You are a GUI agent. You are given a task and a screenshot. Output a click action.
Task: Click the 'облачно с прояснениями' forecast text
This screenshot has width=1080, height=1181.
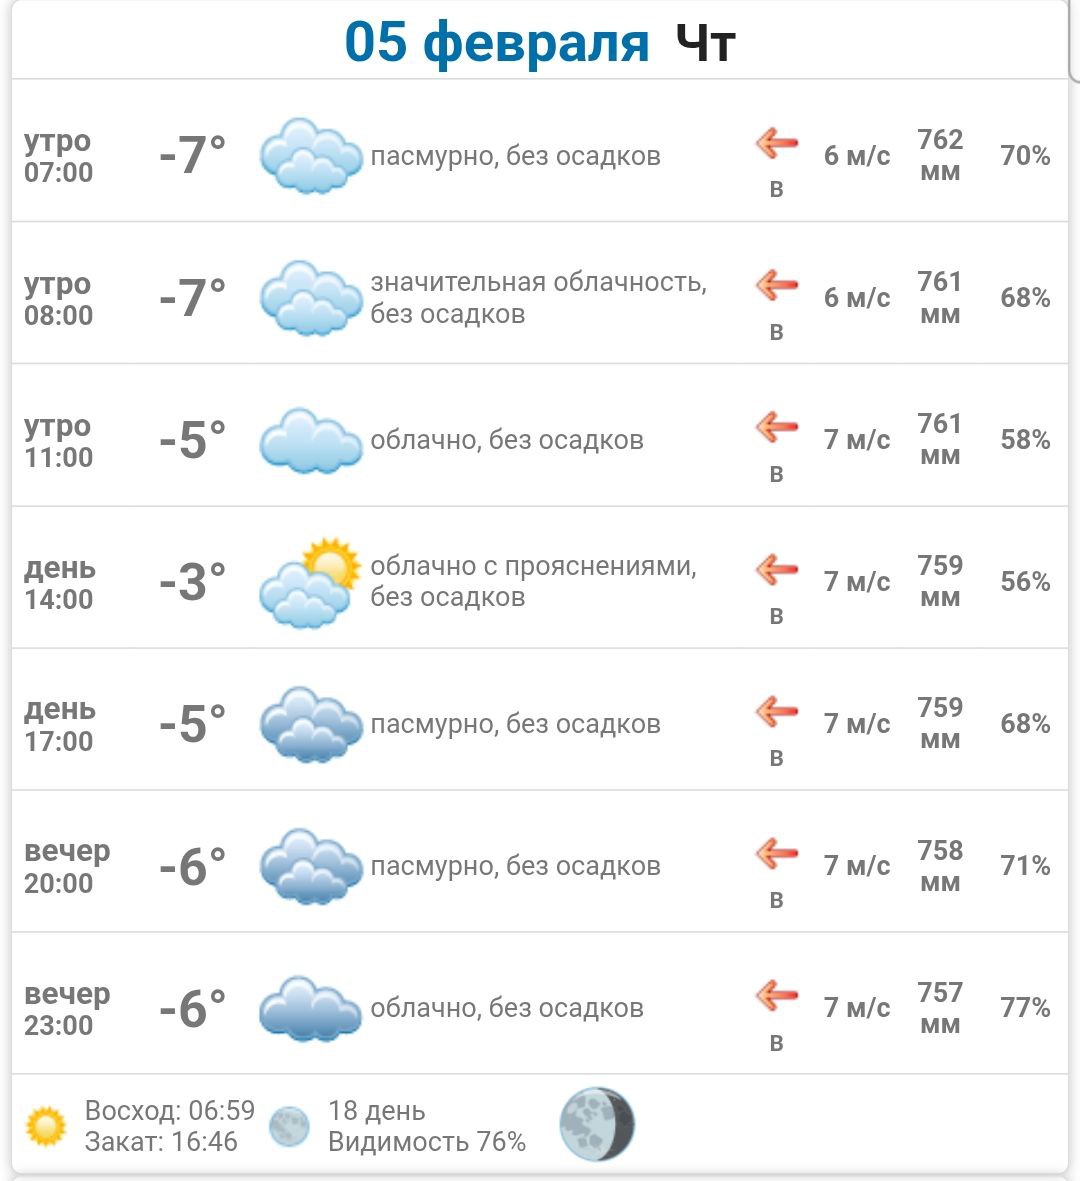533,566
